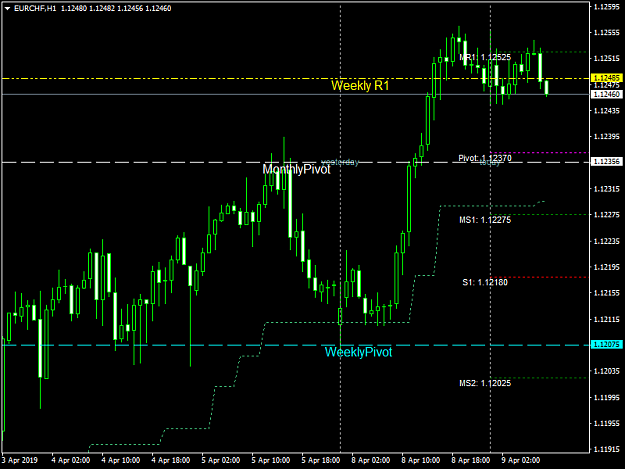Select the 'S1: 1.12180' level label
Viewport: 625px width, 469px height.
coord(485,283)
